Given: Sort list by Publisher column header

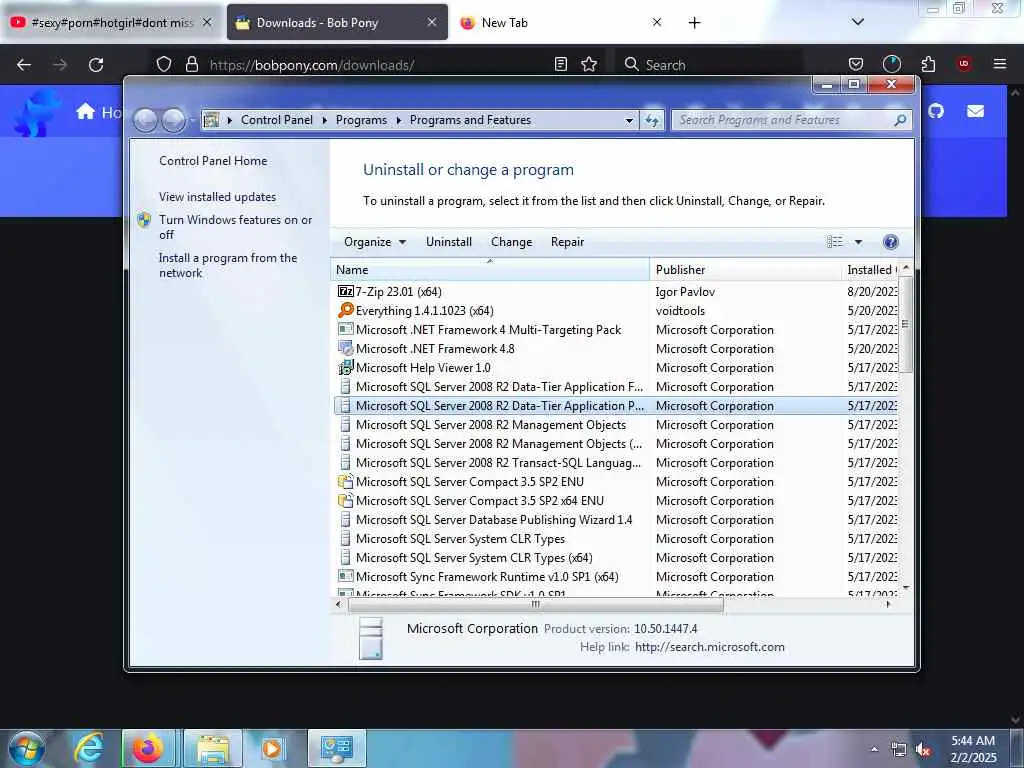Looking at the screenshot, I should pyautogui.click(x=745, y=270).
